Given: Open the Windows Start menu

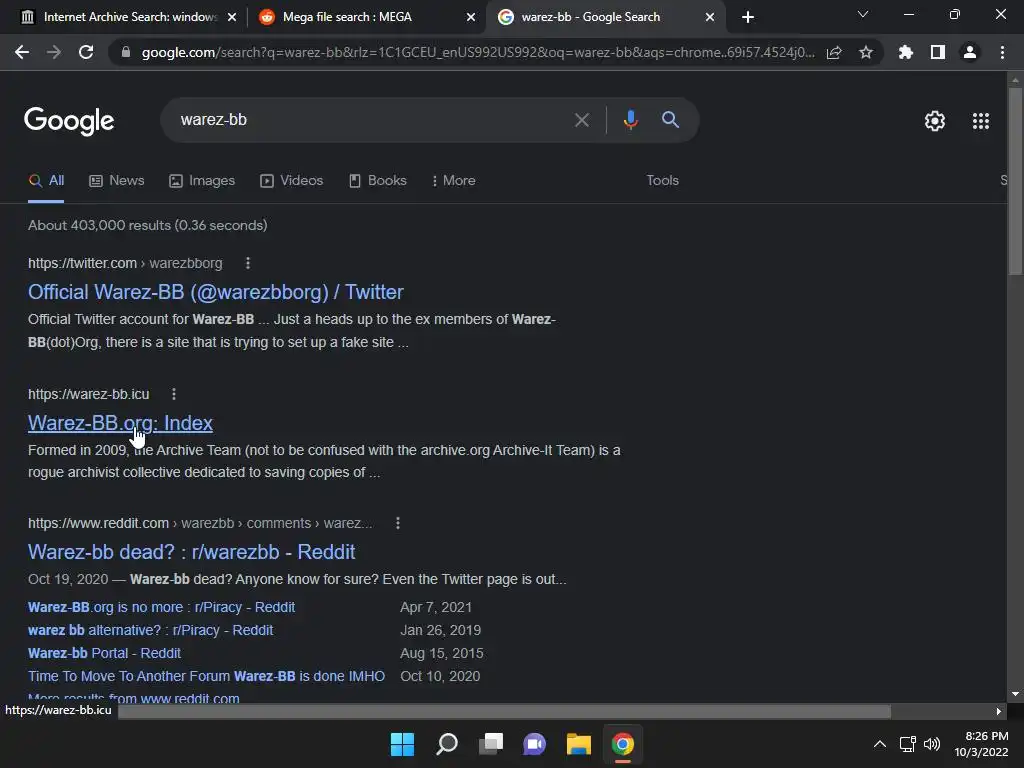Looking at the screenshot, I should 402,744.
